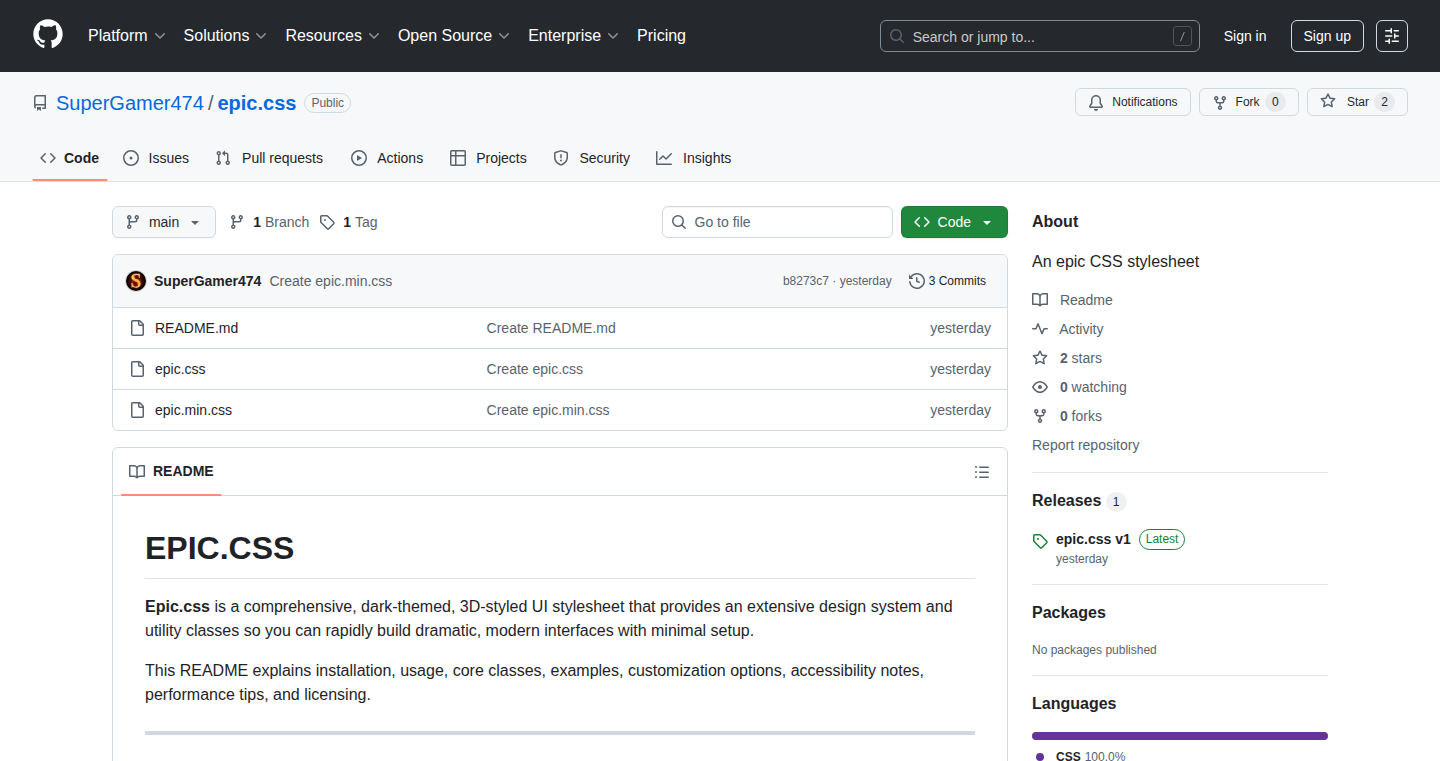Expand the Resources menu

(x=332, y=35)
